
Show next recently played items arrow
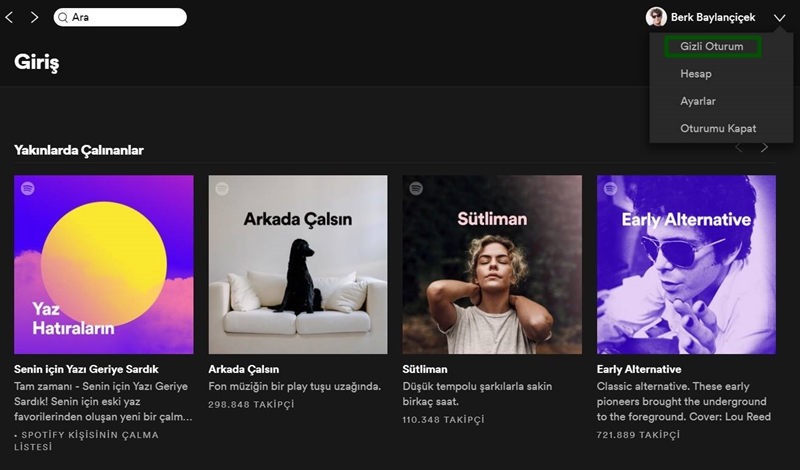(x=764, y=147)
